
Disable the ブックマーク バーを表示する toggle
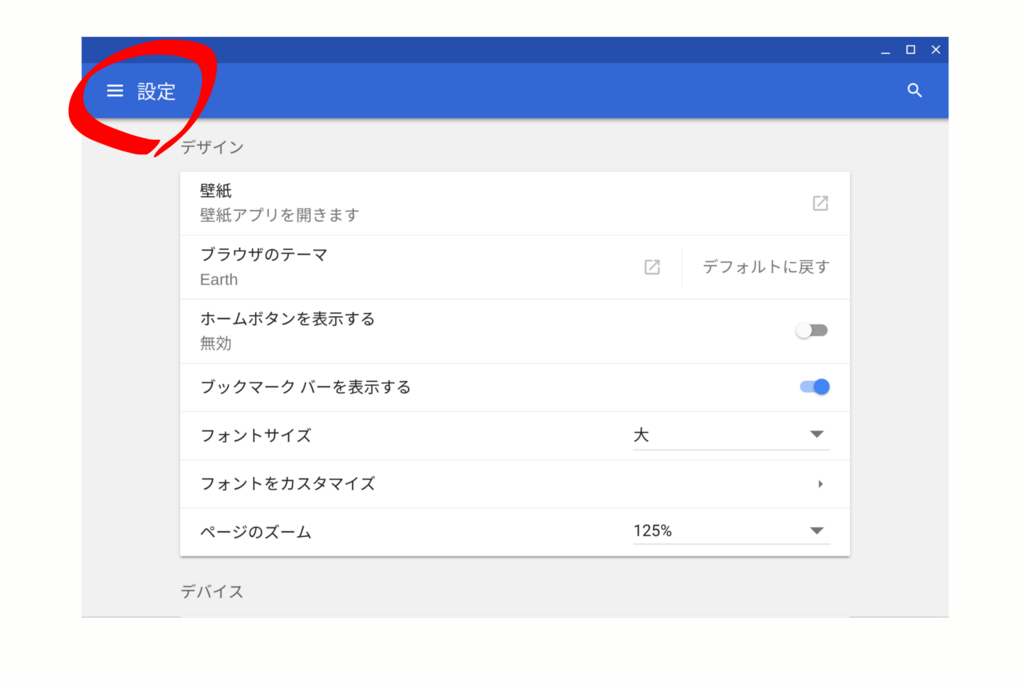pos(814,387)
